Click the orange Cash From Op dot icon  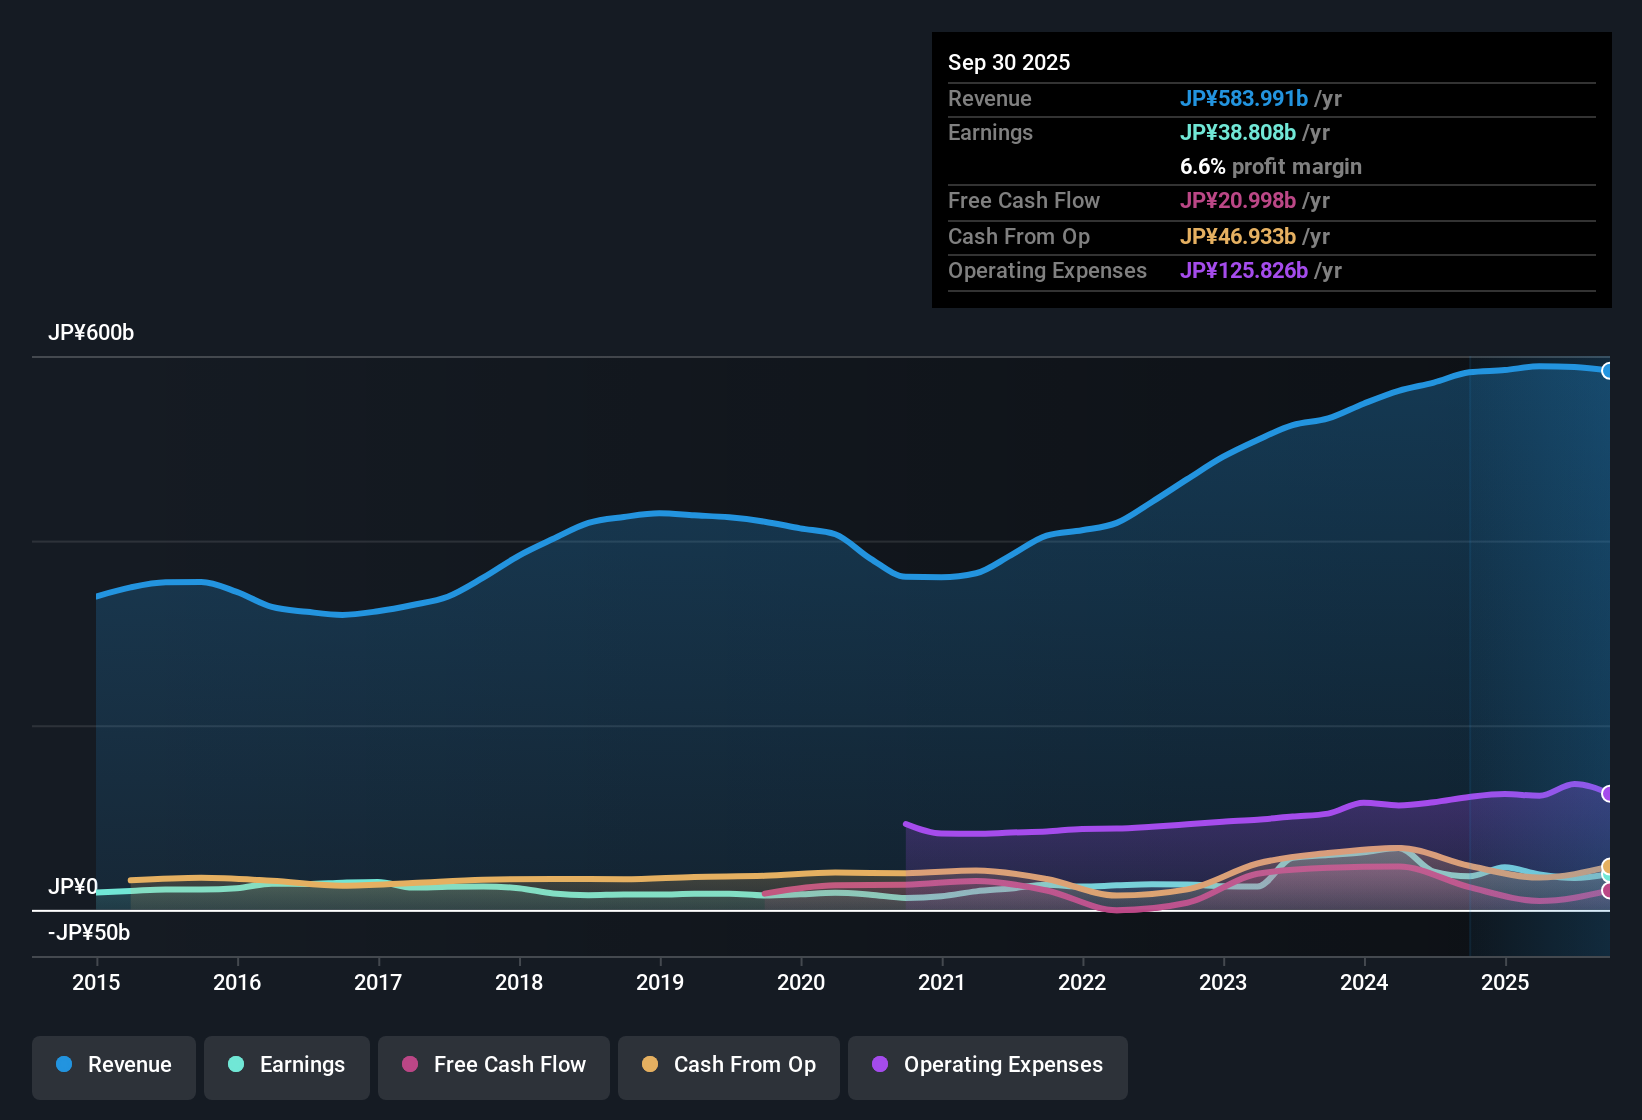[x=650, y=1065]
